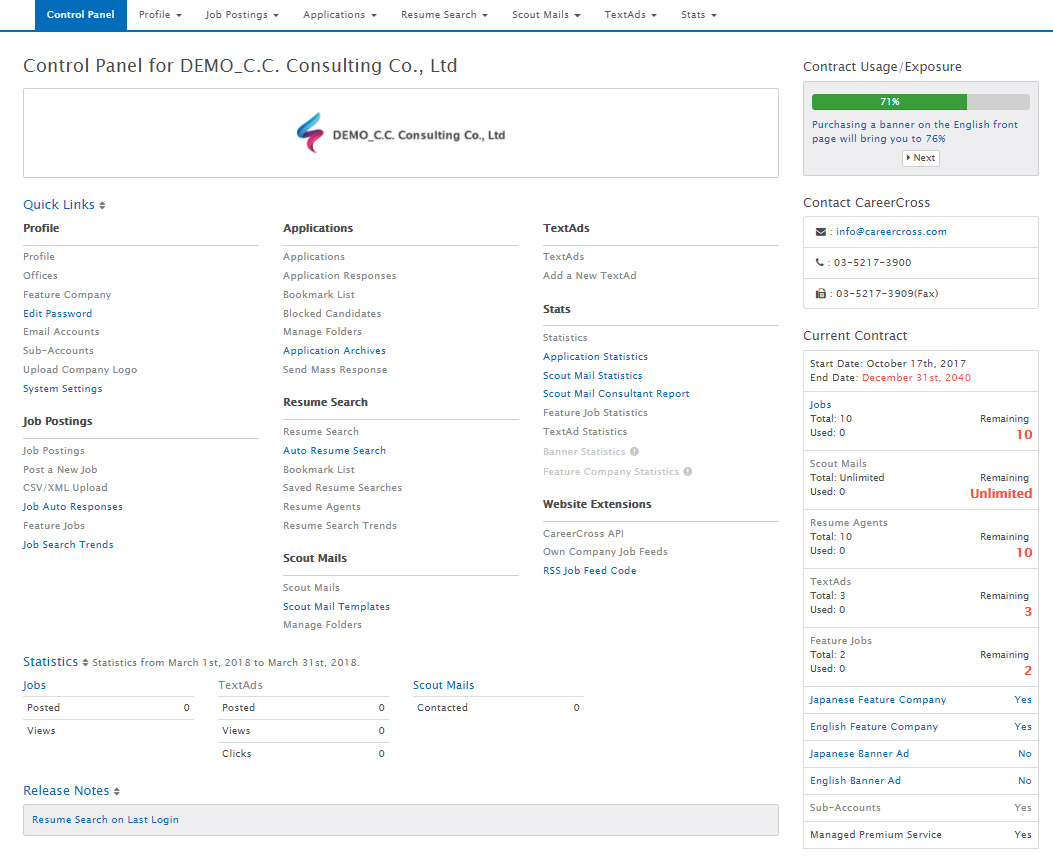Click Add a New TextAd
The width and height of the screenshot is (1053, 858).
point(590,275)
